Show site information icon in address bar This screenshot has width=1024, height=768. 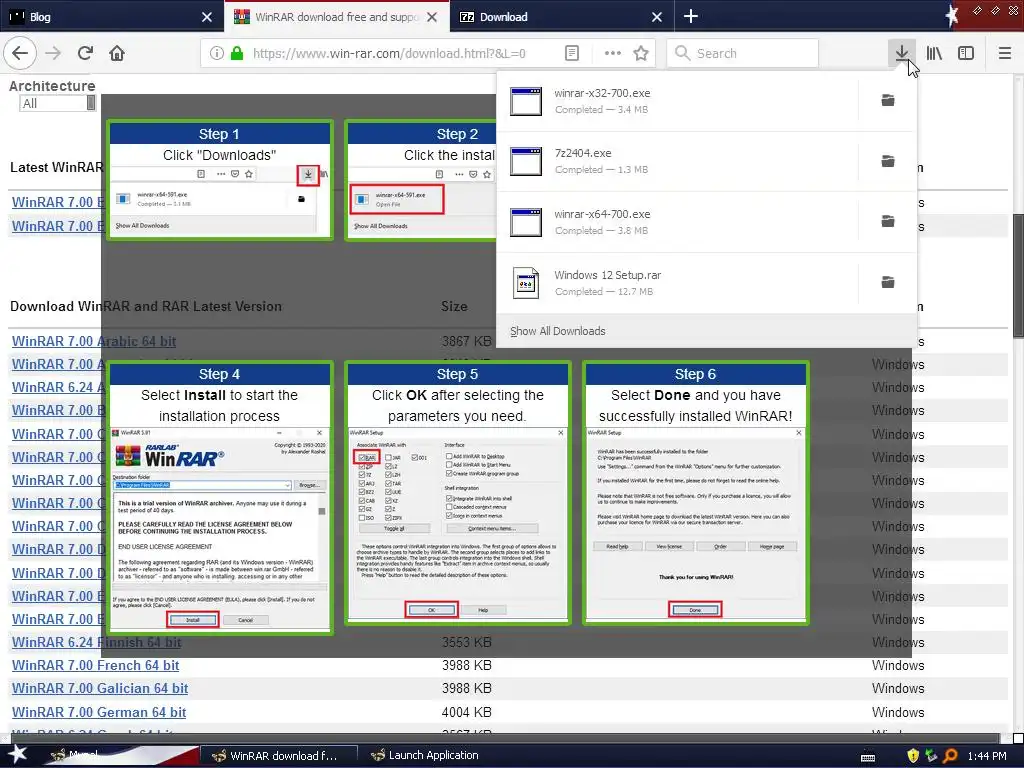click(x=217, y=54)
